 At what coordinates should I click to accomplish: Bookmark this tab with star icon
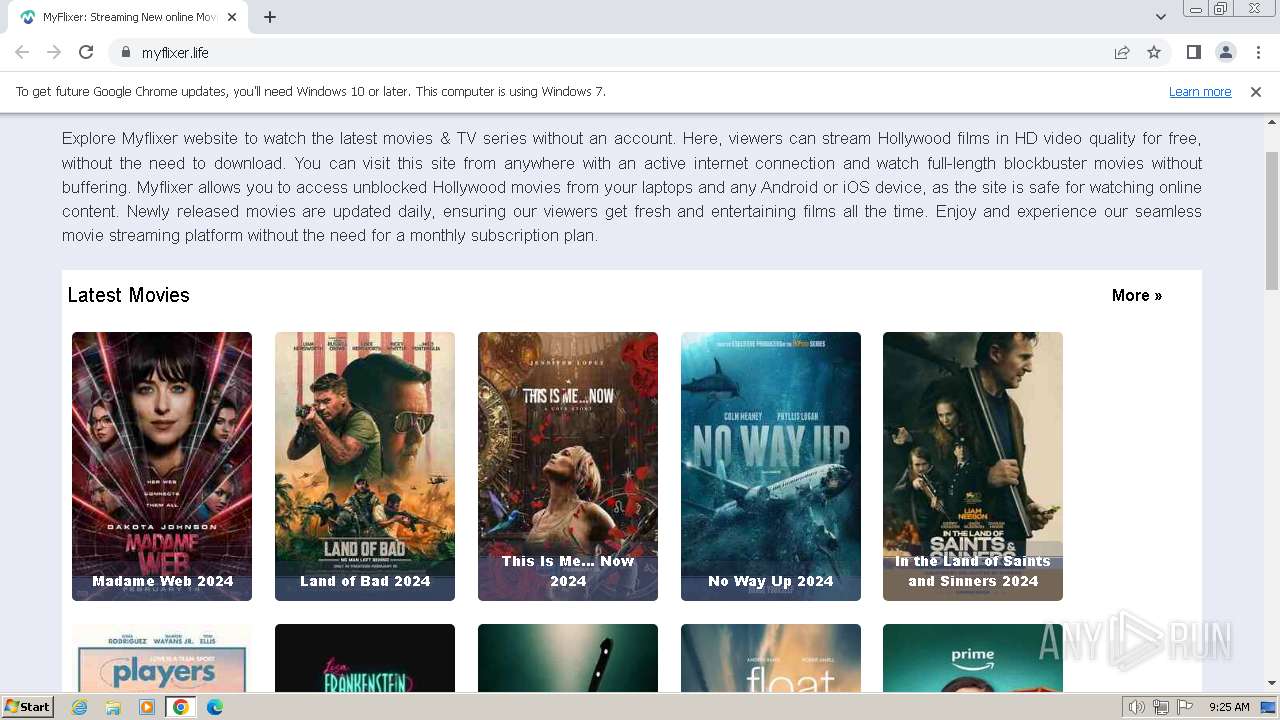pyautogui.click(x=1154, y=52)
